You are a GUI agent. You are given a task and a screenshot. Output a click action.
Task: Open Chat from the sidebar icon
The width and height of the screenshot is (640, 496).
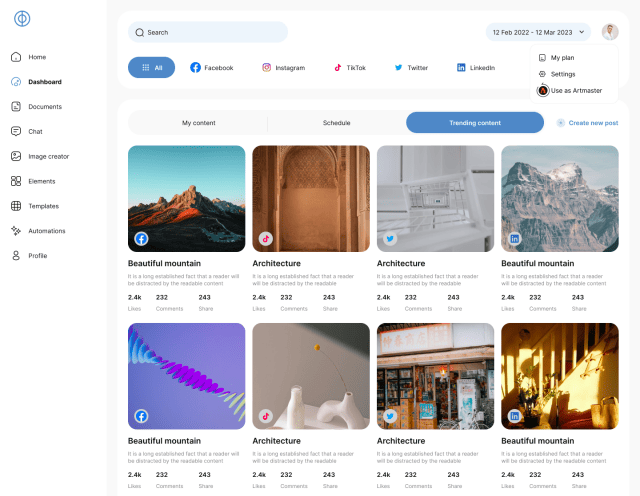tap(16, 131)
